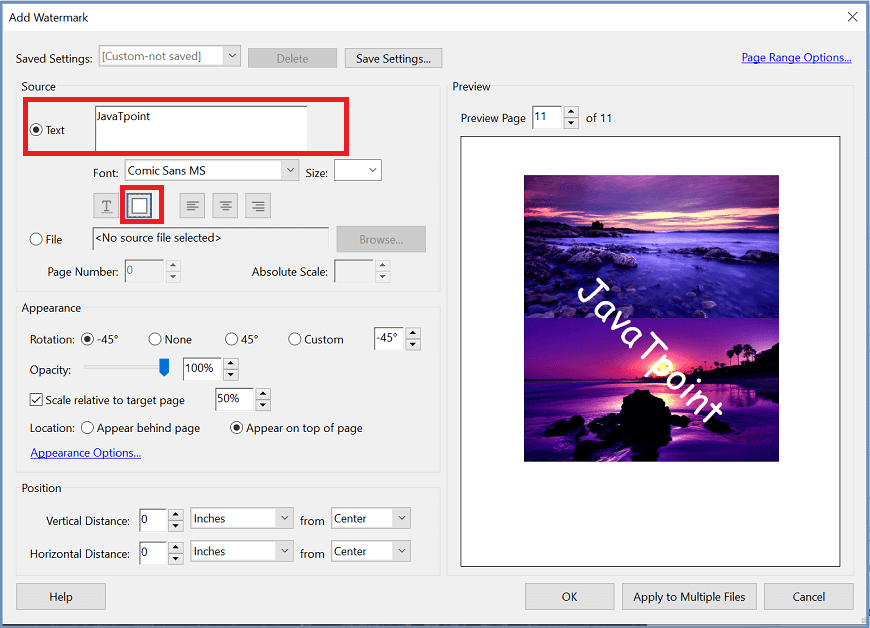Click the underline text formatting icon
Screen dimensions: 870x628
pos(107,206)
